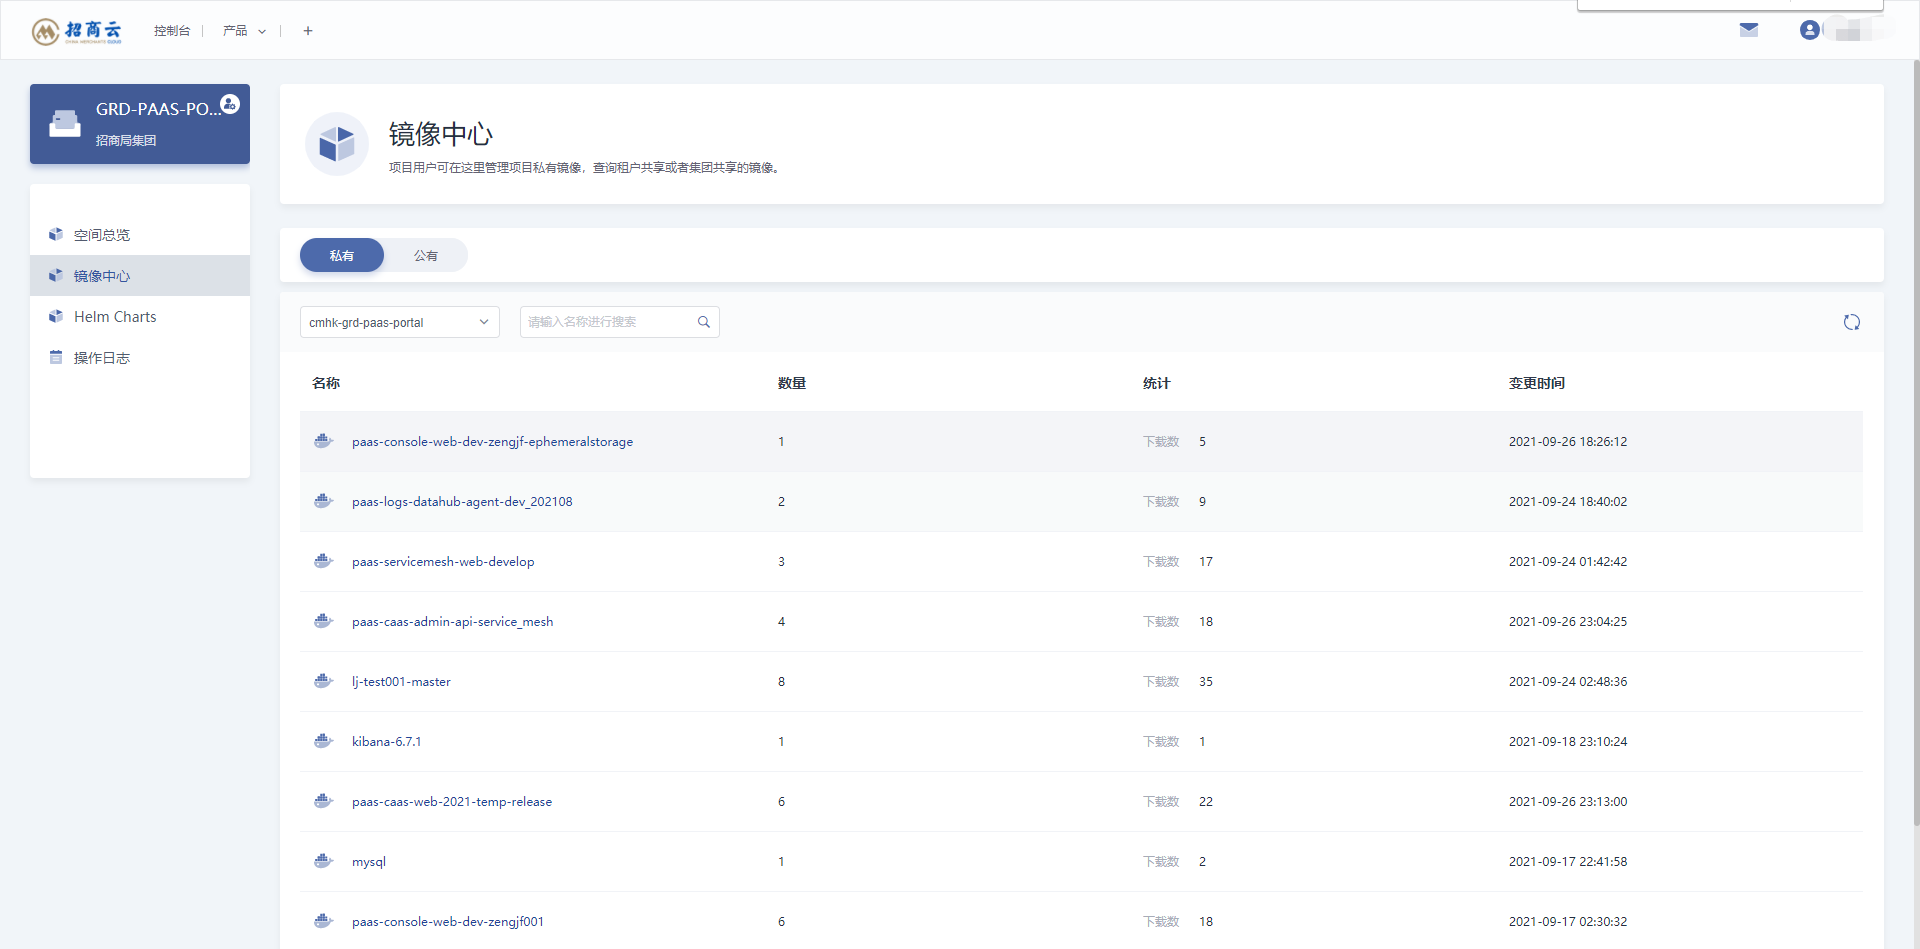Click timestamp 2021-09-26 18:26:12
This screenshot has width=1920, height=949.
1568,441
